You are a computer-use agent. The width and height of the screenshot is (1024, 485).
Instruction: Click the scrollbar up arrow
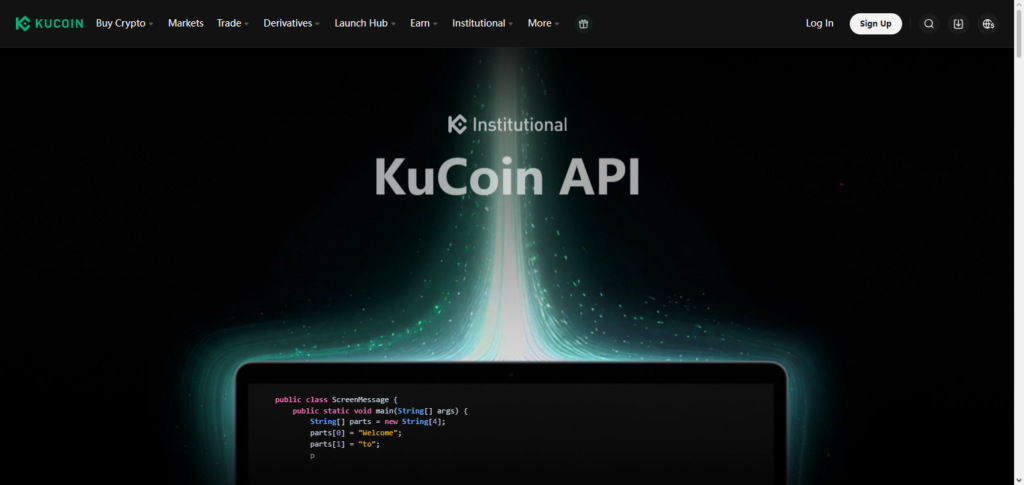click(x=1019, y=5)
